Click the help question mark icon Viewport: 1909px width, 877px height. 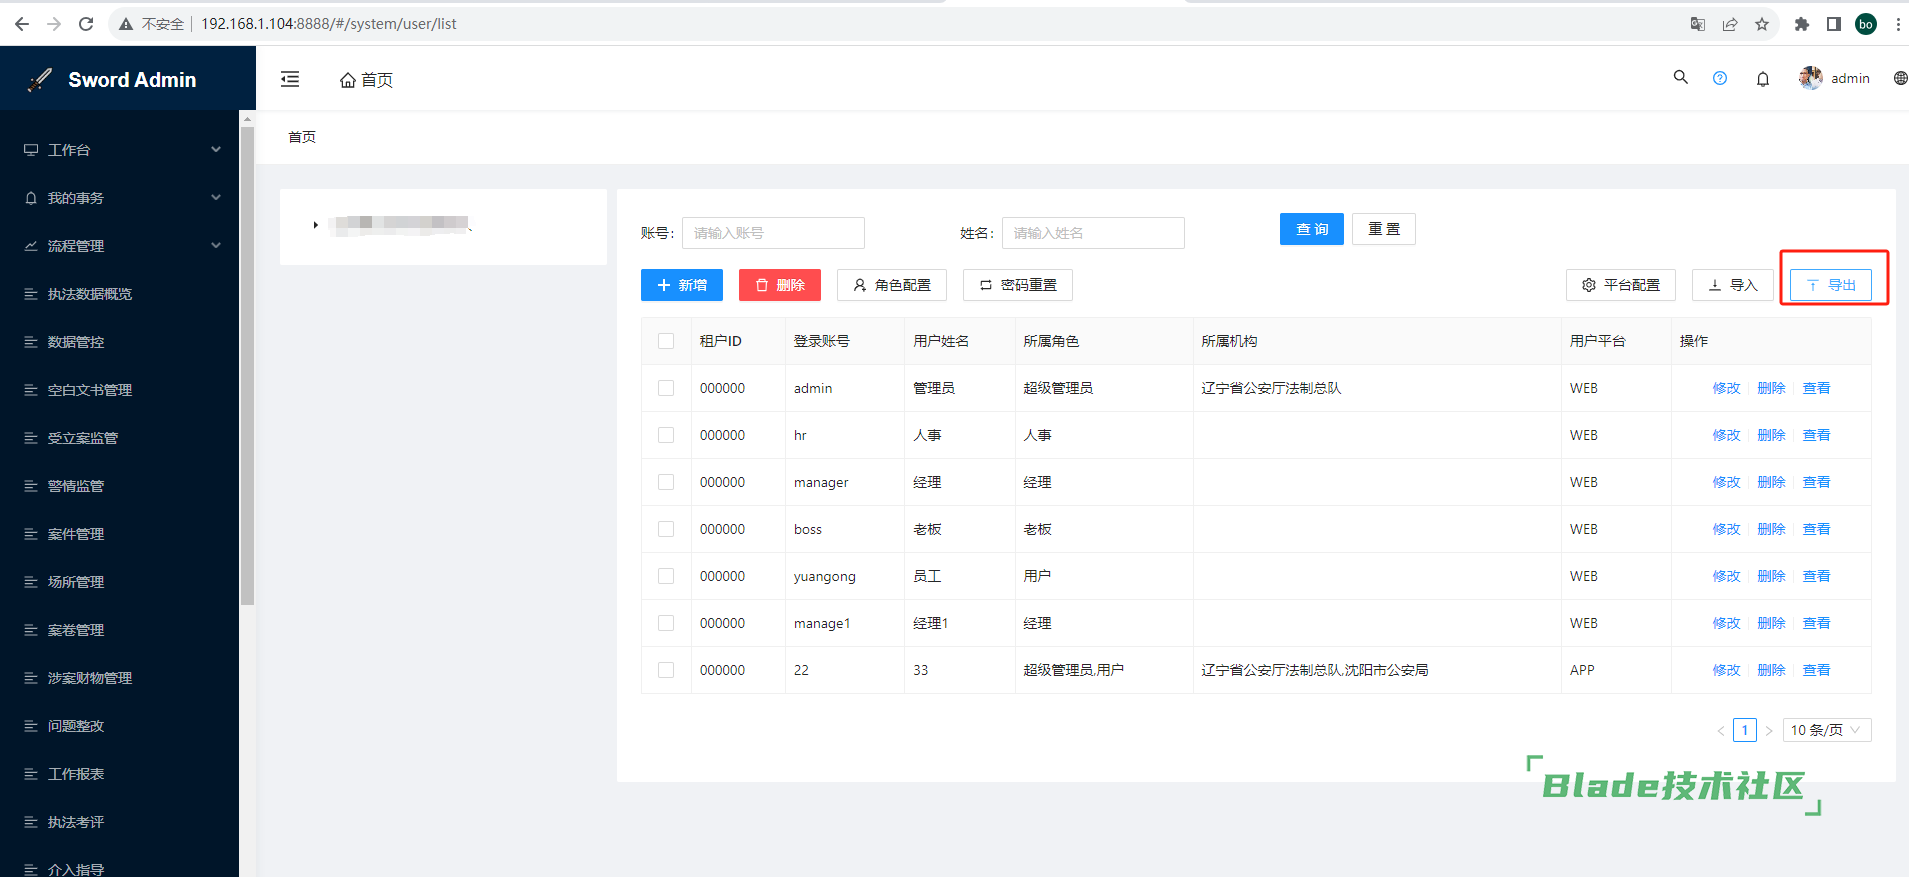click(x=1720, y=78)
